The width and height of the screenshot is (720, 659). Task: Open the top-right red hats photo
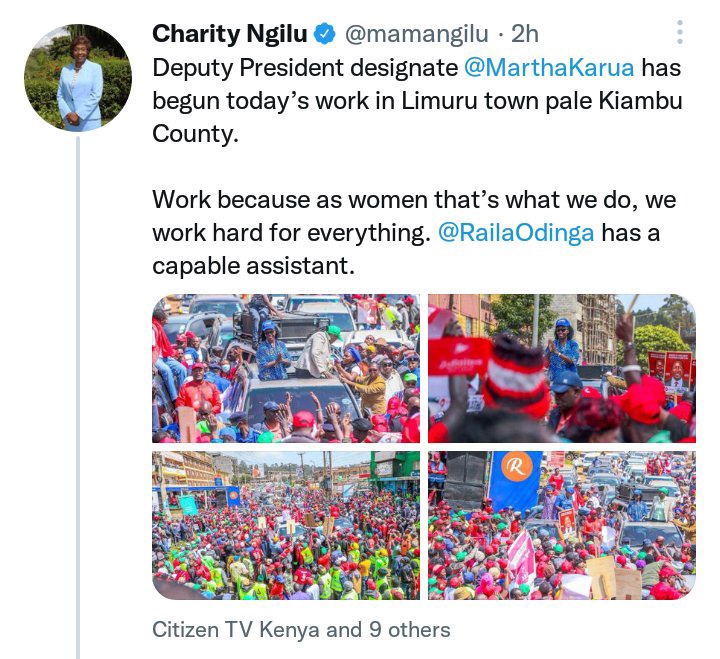pyautogui.click(x=562, y=368)
